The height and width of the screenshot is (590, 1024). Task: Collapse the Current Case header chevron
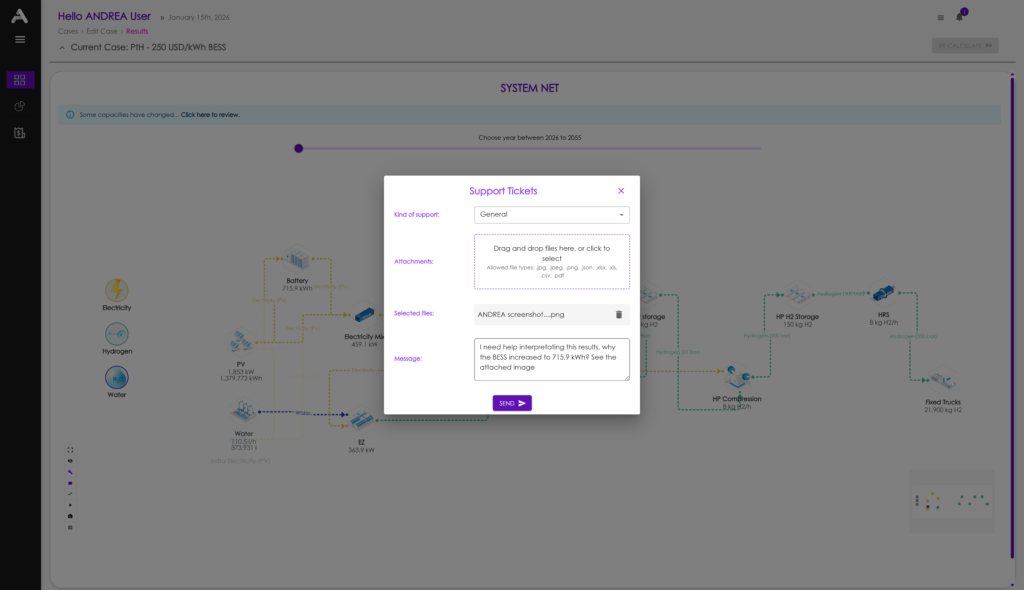[62, 47]
